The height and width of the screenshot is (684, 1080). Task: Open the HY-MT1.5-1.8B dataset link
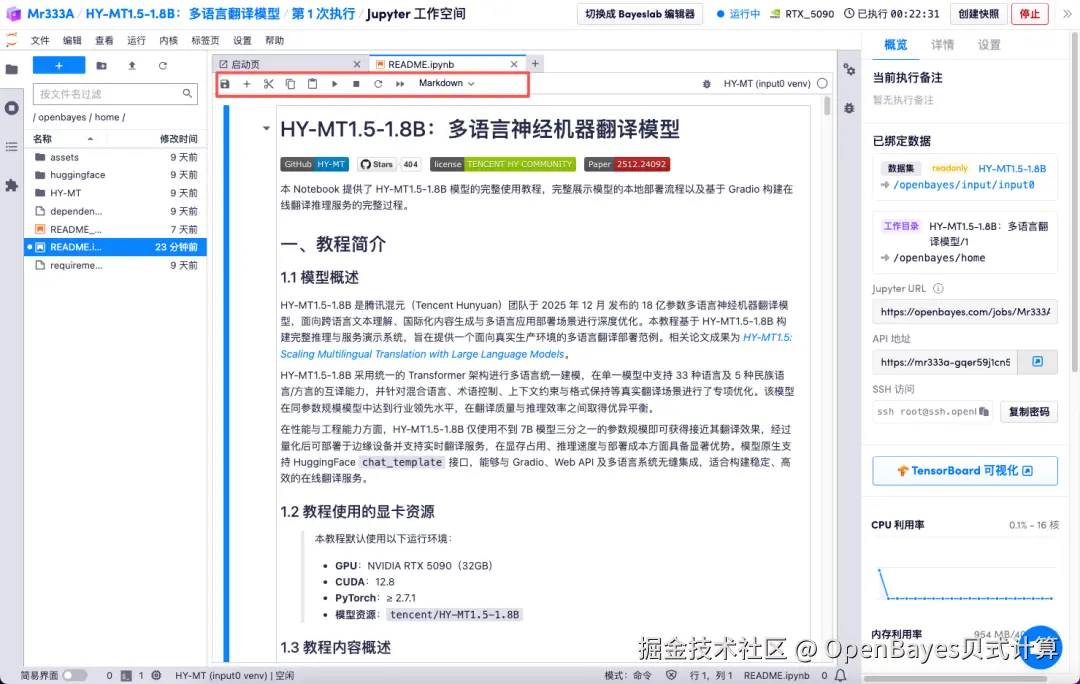[x=1012, y=168]
